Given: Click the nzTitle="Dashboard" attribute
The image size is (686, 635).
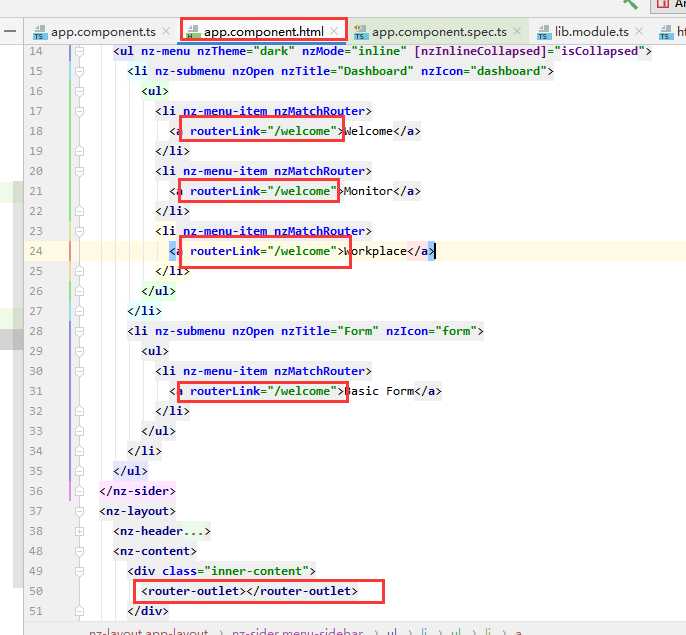Looking at the screenshot, I should point(347,71).
